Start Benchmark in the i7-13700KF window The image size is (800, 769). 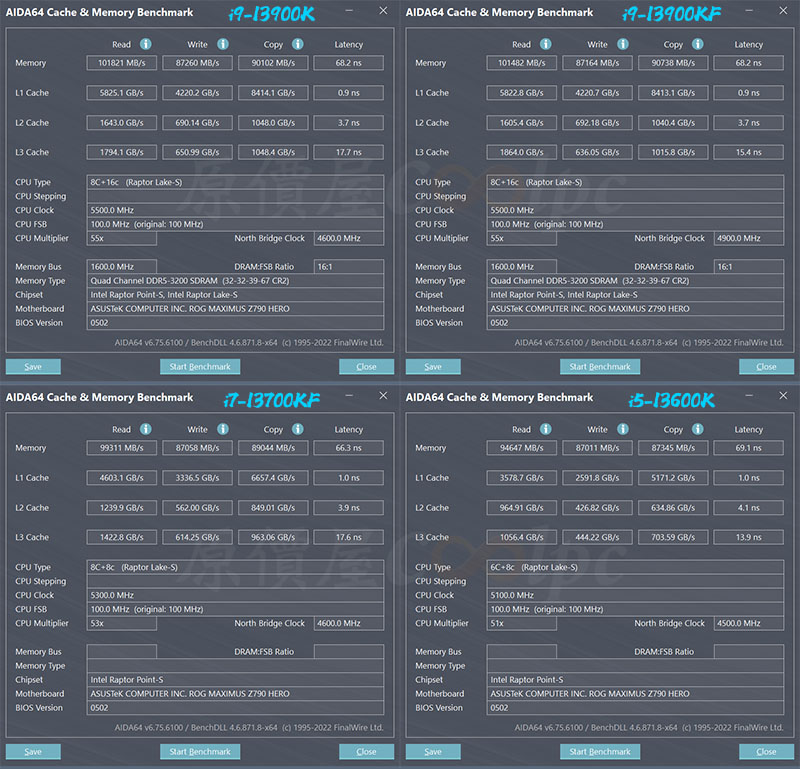[200, 752]
